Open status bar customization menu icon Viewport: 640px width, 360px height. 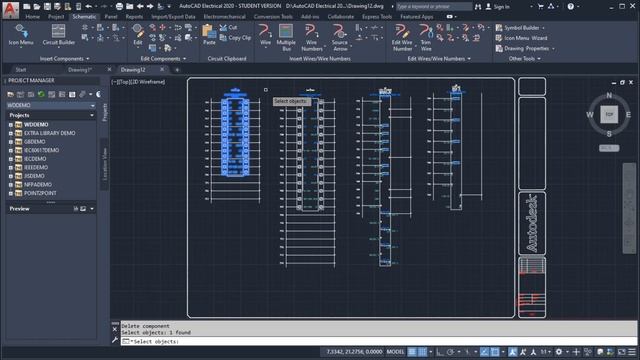click(632, 352)
